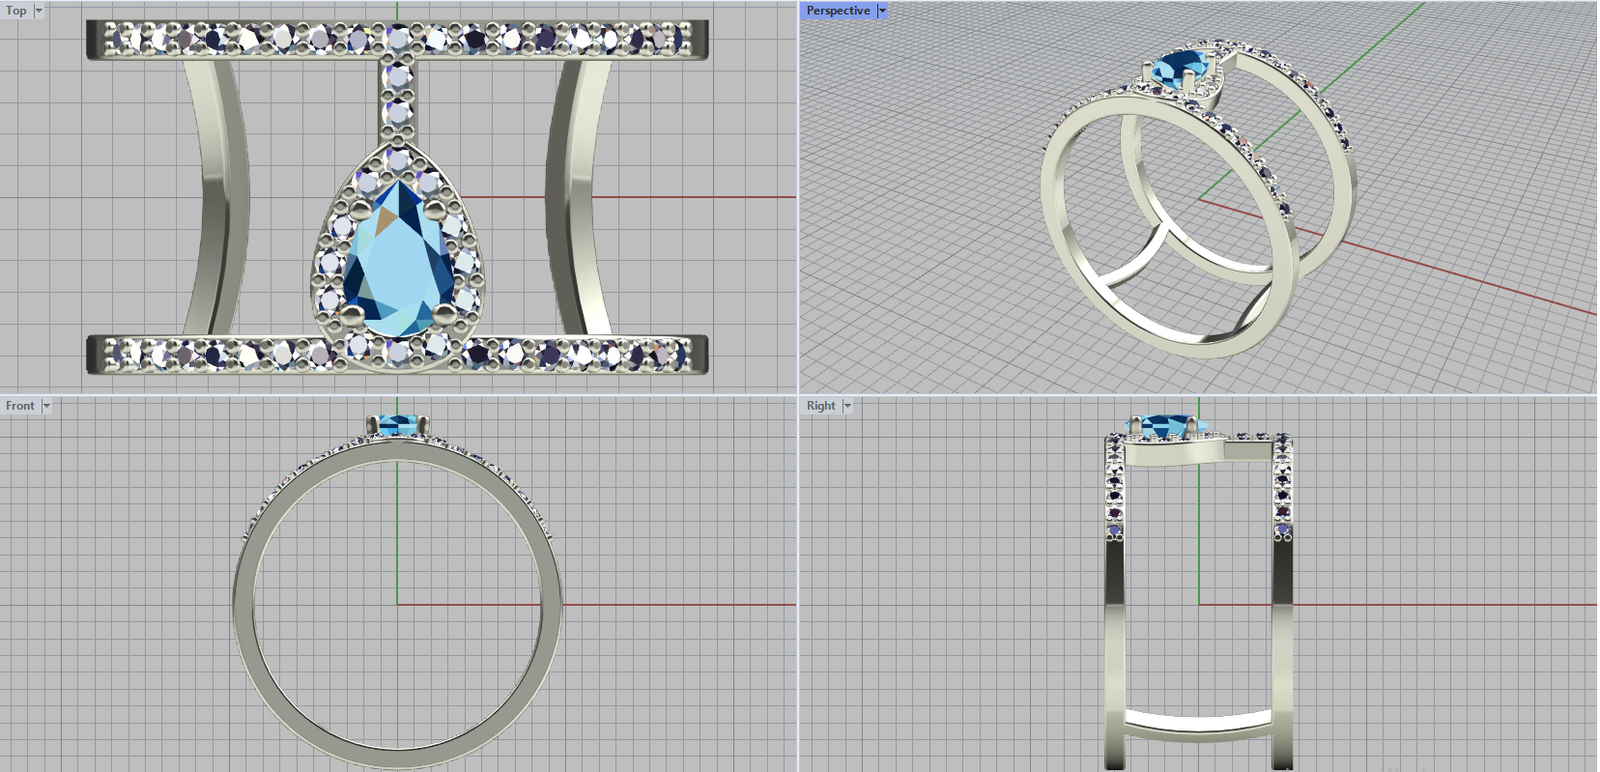Screen dimensions: 1600x772
Task: Select the Front viewport title label
Action: click(20, 406)
